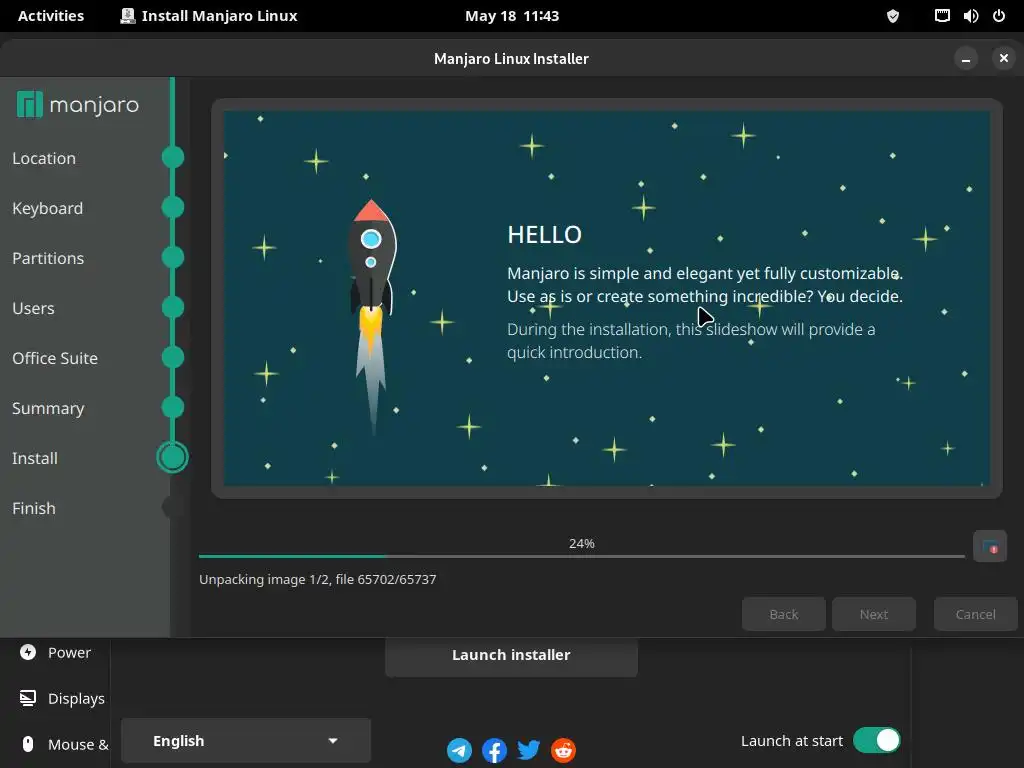Click the Power label in Settings window
The width and height of the screenshot is (1024, 768).
click(69, 652)
